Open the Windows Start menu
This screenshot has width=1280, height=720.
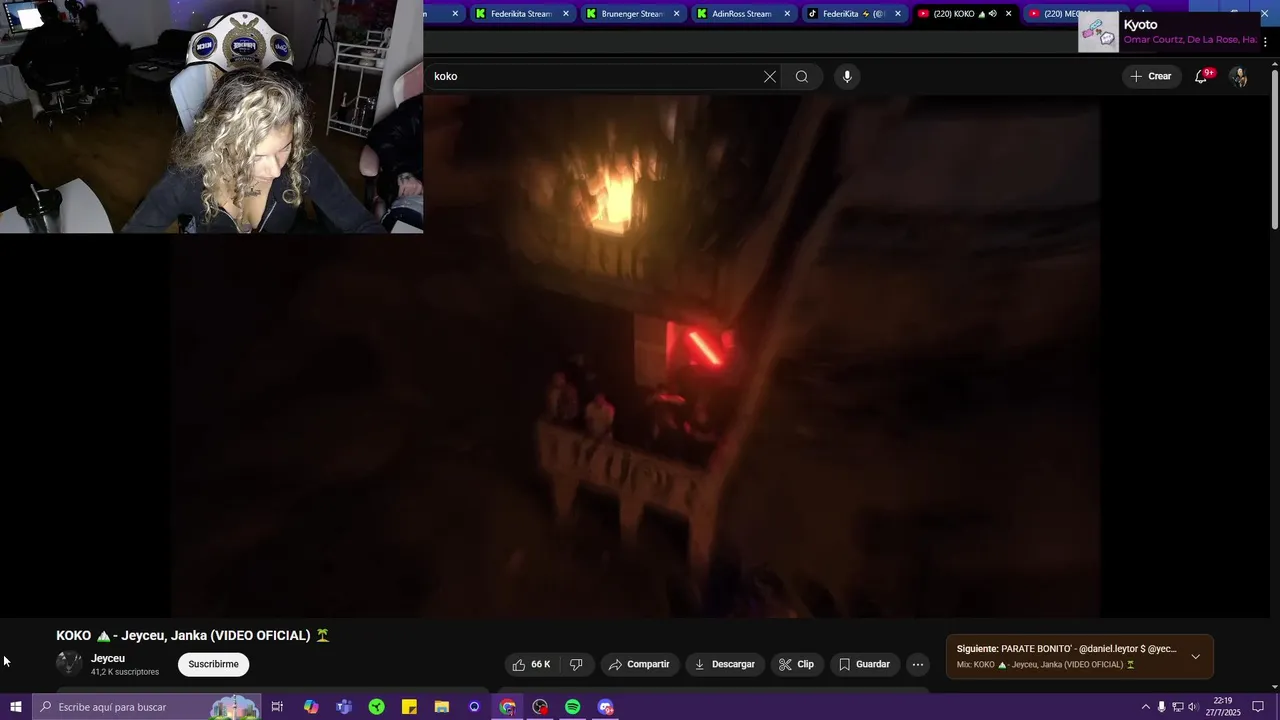(15, 707)
